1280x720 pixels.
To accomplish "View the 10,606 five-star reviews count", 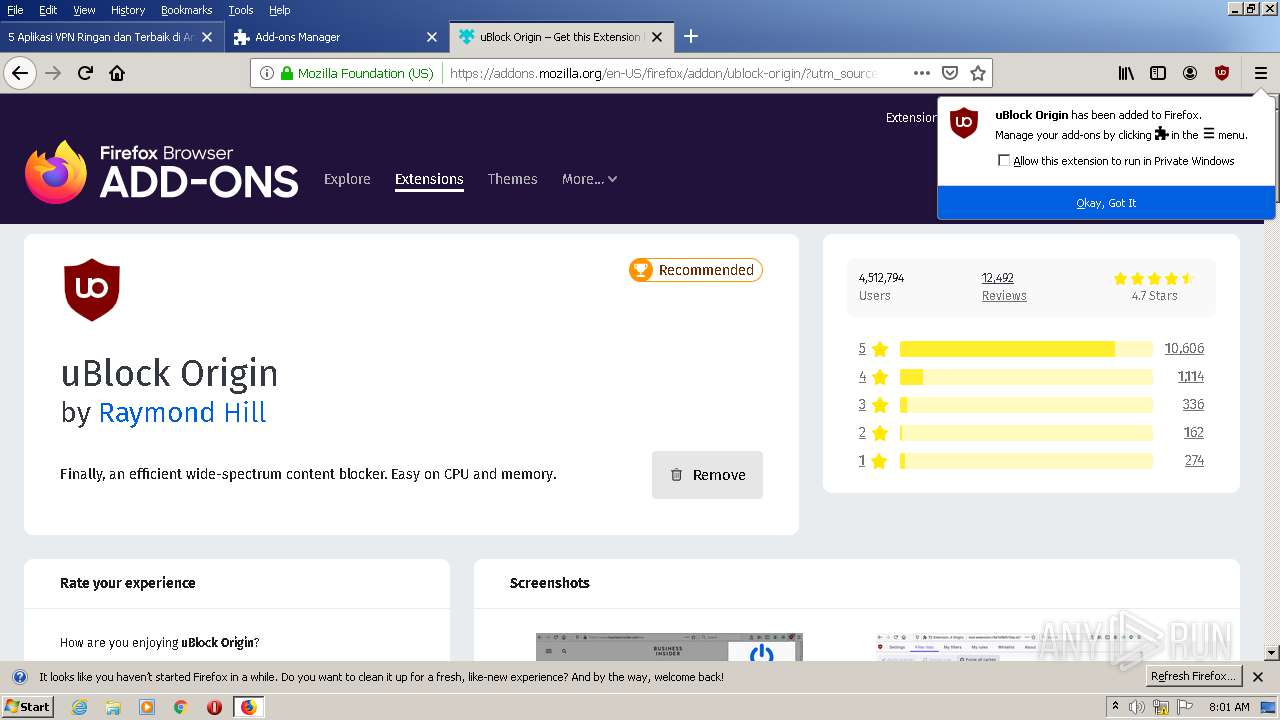I will [1184, 349].
